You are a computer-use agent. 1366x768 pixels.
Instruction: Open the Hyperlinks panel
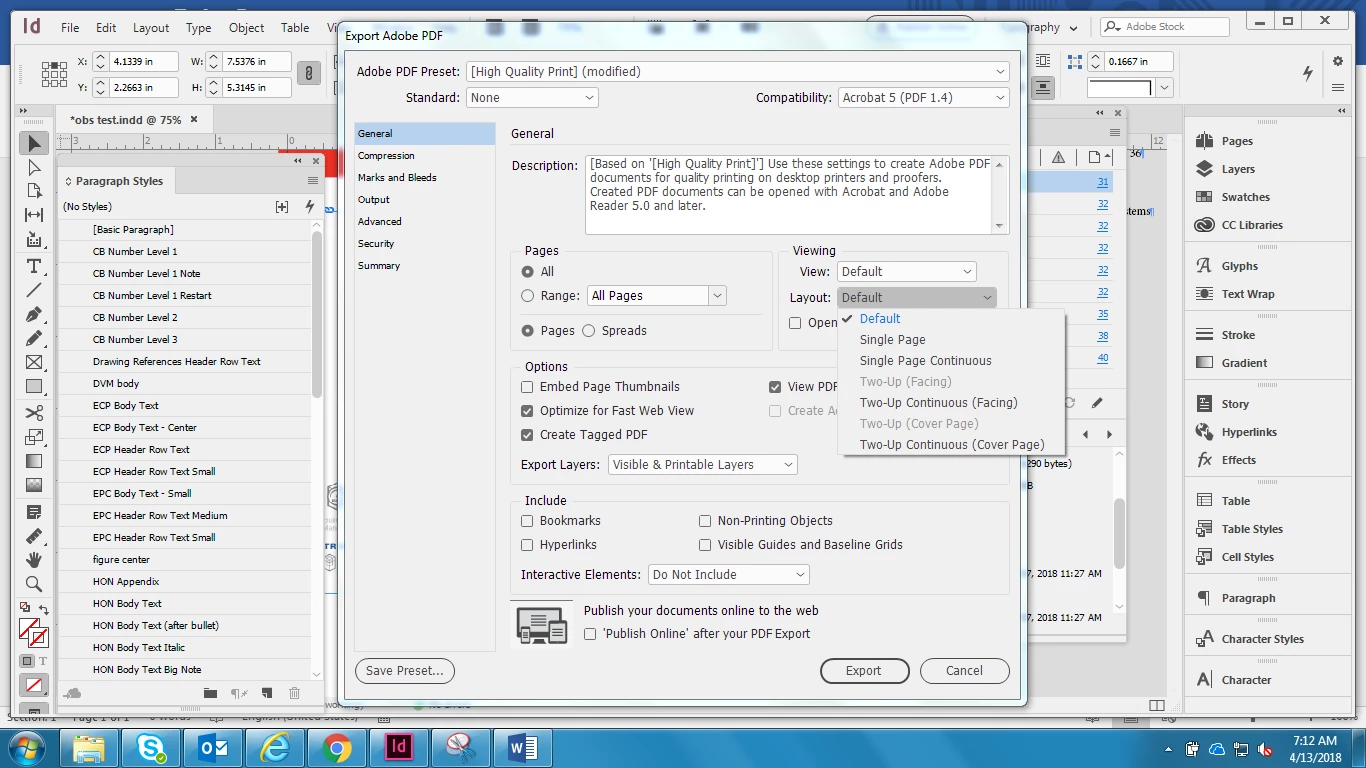click(x=1249, y=432)
